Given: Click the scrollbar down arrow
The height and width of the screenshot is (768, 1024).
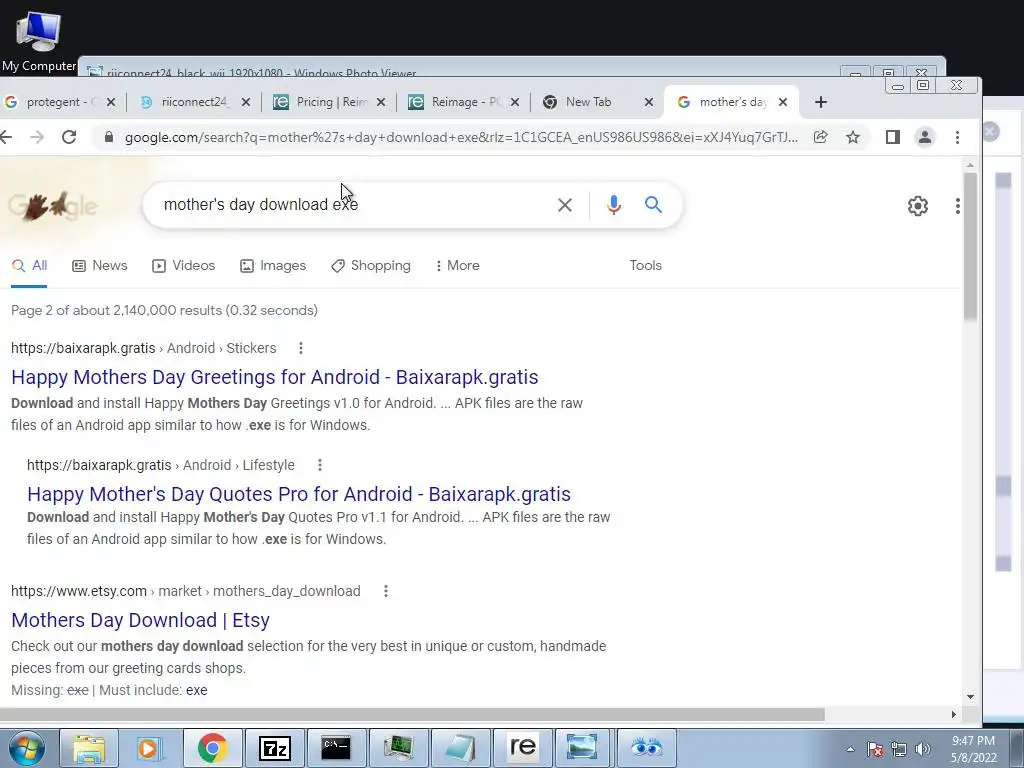Looking at the screenshot, I should [x=970, y=697].
